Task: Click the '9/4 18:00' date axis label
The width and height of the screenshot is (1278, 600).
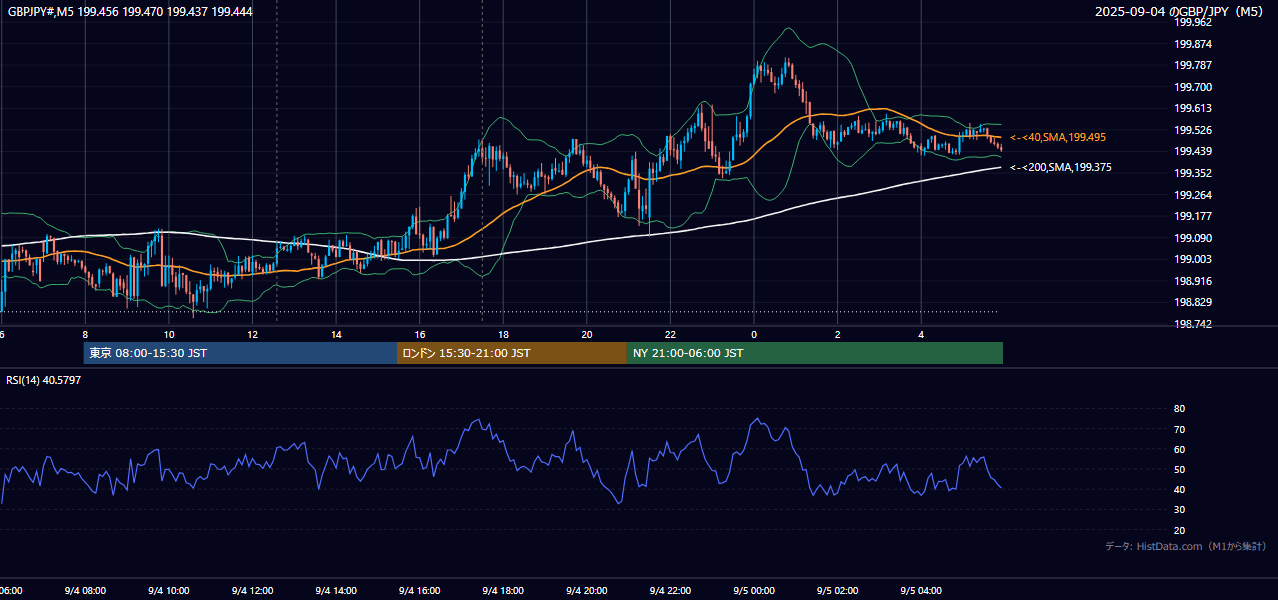Action: pos(503,591)
